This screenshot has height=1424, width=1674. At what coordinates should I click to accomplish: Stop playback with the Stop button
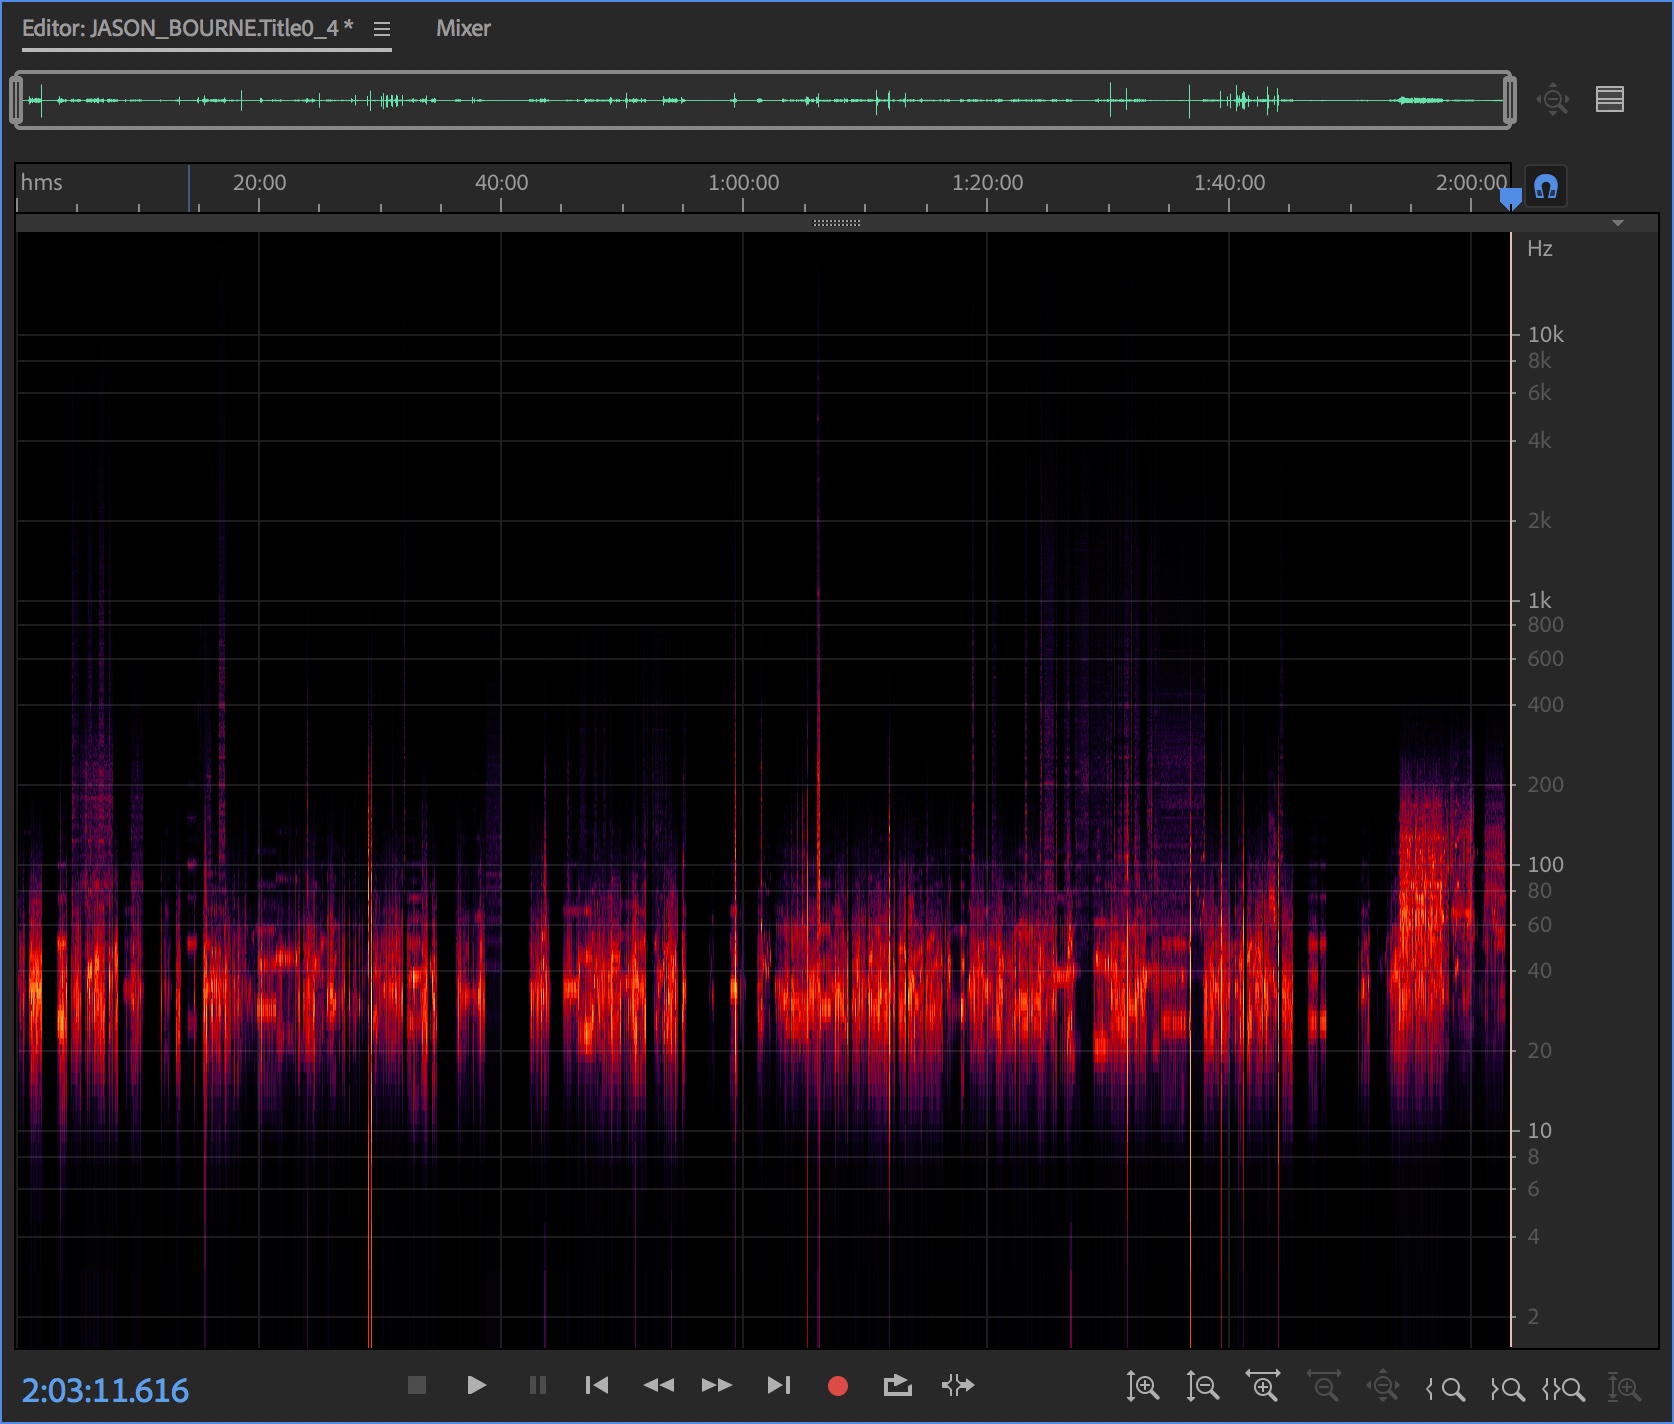click(417, 1385)
